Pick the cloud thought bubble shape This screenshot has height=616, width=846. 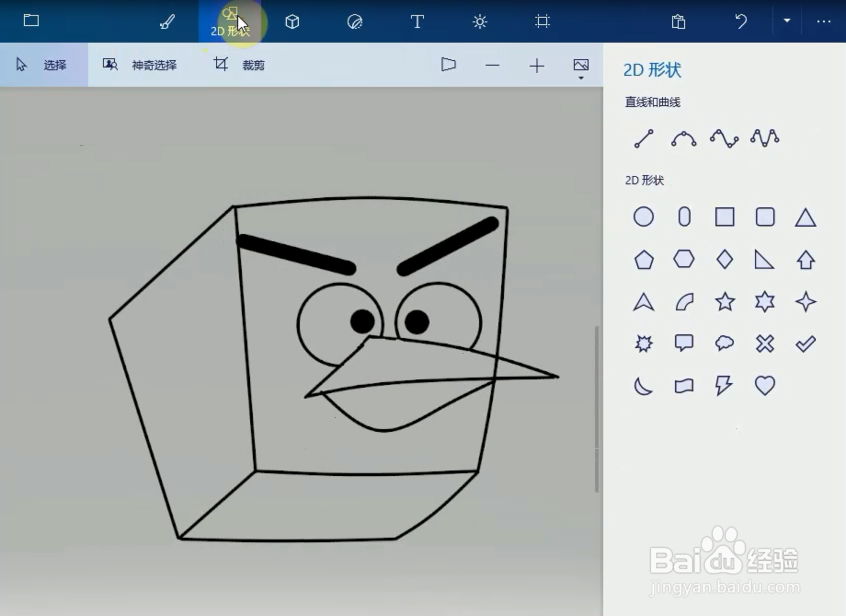click(x=724, y=343)
